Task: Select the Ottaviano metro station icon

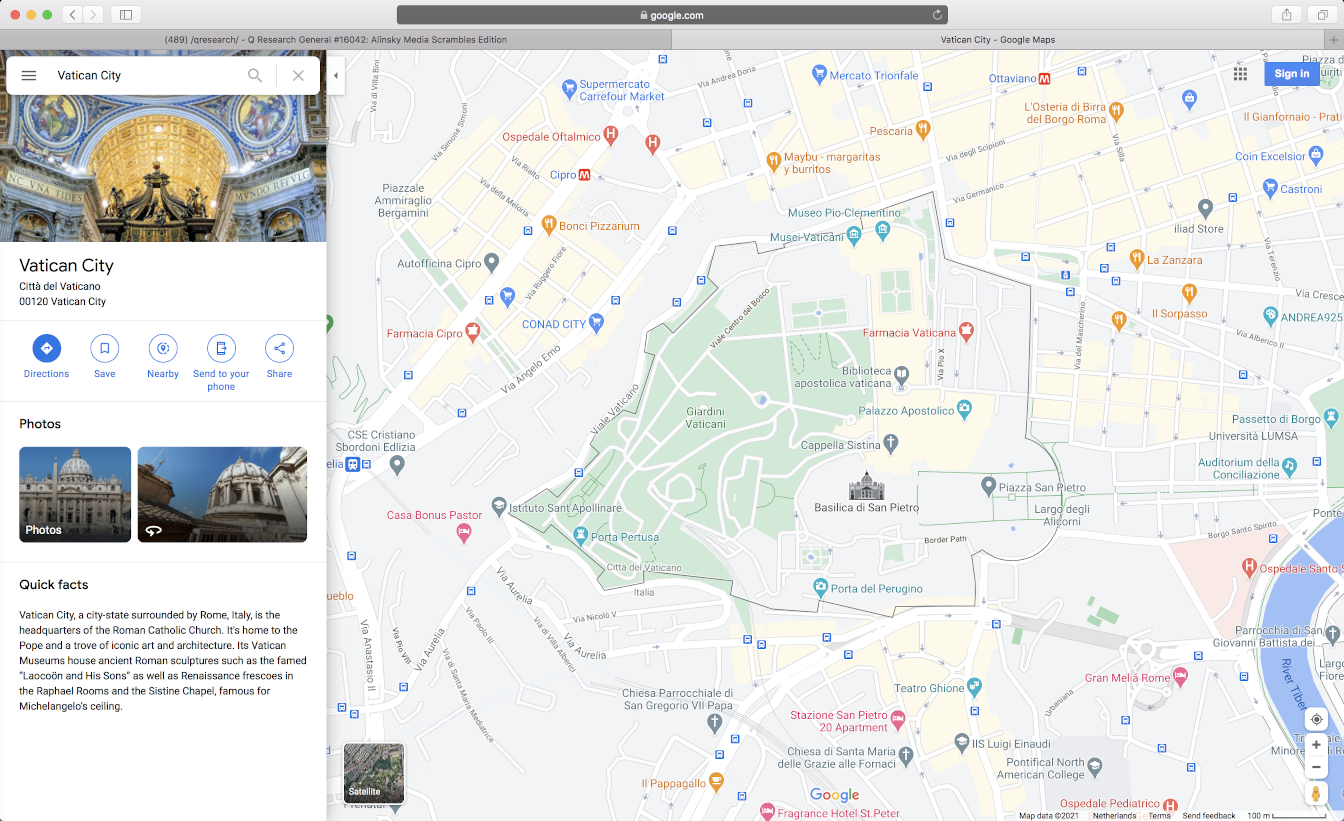Action: [x=1044, y=78]
